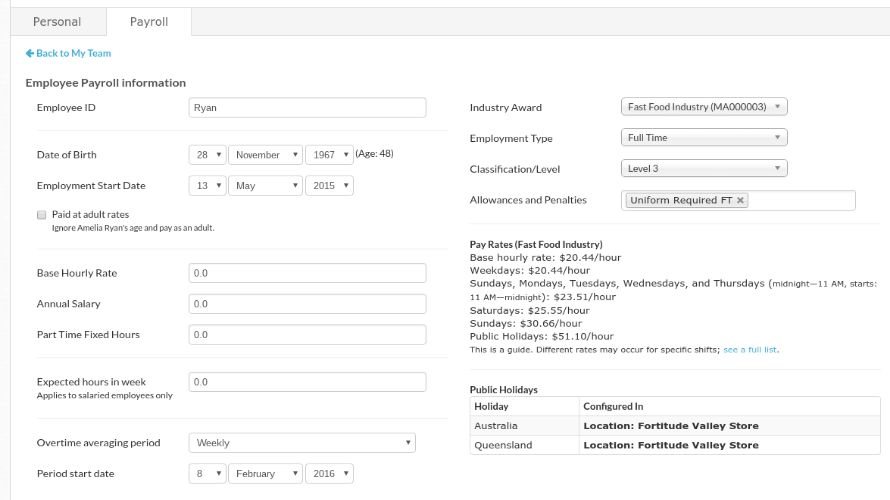The image size is (890, 500).
Task: Go back via Back to My Team link
Action: 74,54
